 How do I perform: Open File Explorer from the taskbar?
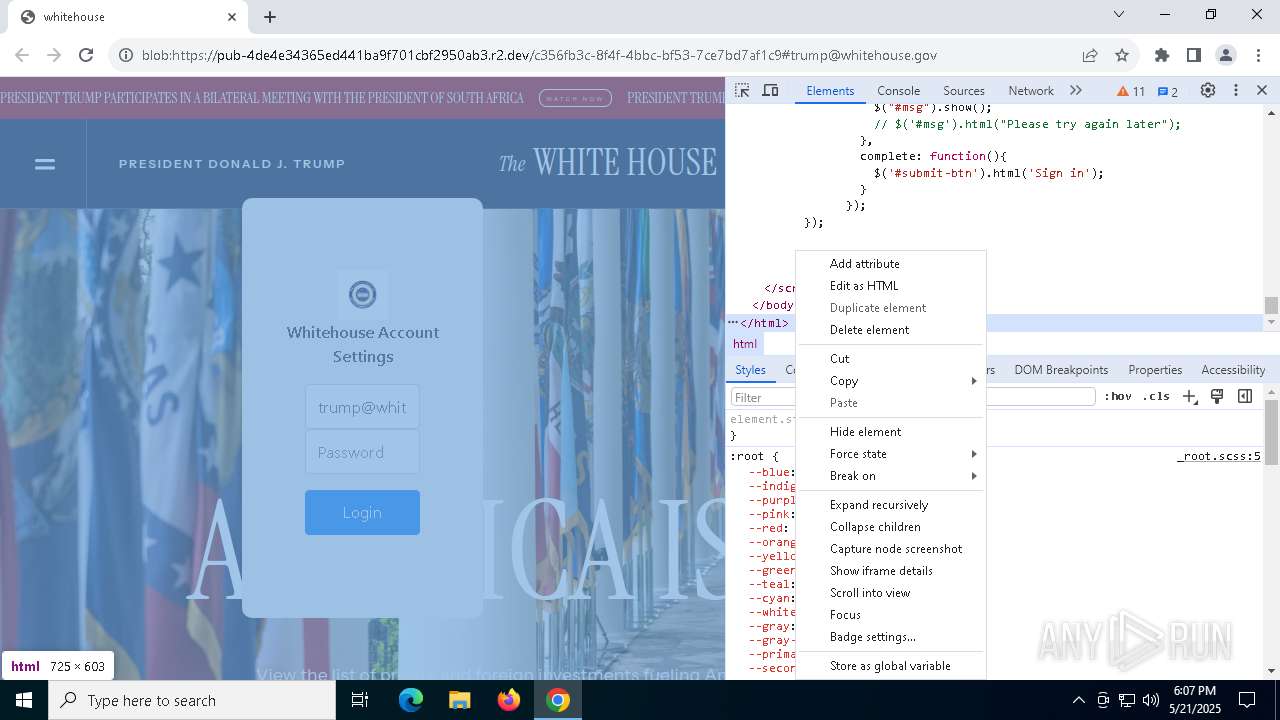tap(459, 700)
